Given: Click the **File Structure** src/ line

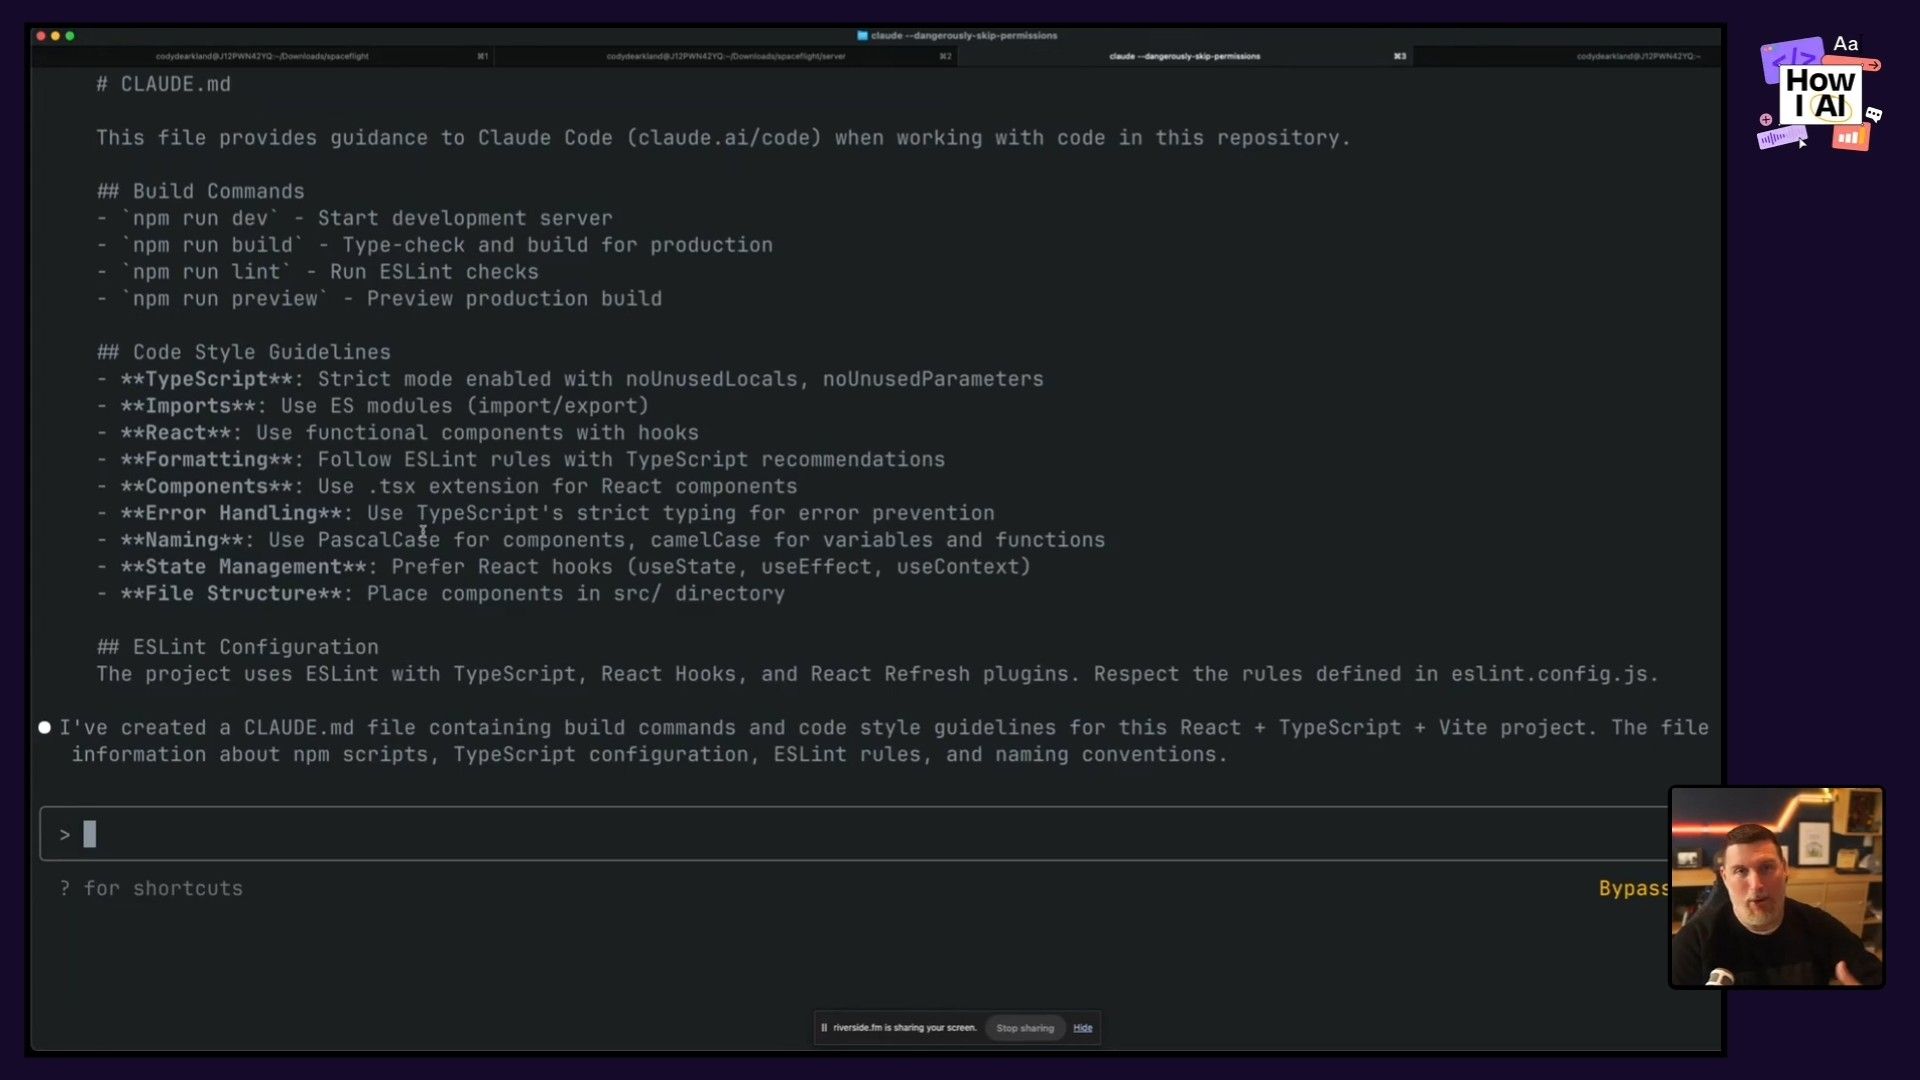Looking at the screenshot, I should pyautogui.click(x=441, y=595).
